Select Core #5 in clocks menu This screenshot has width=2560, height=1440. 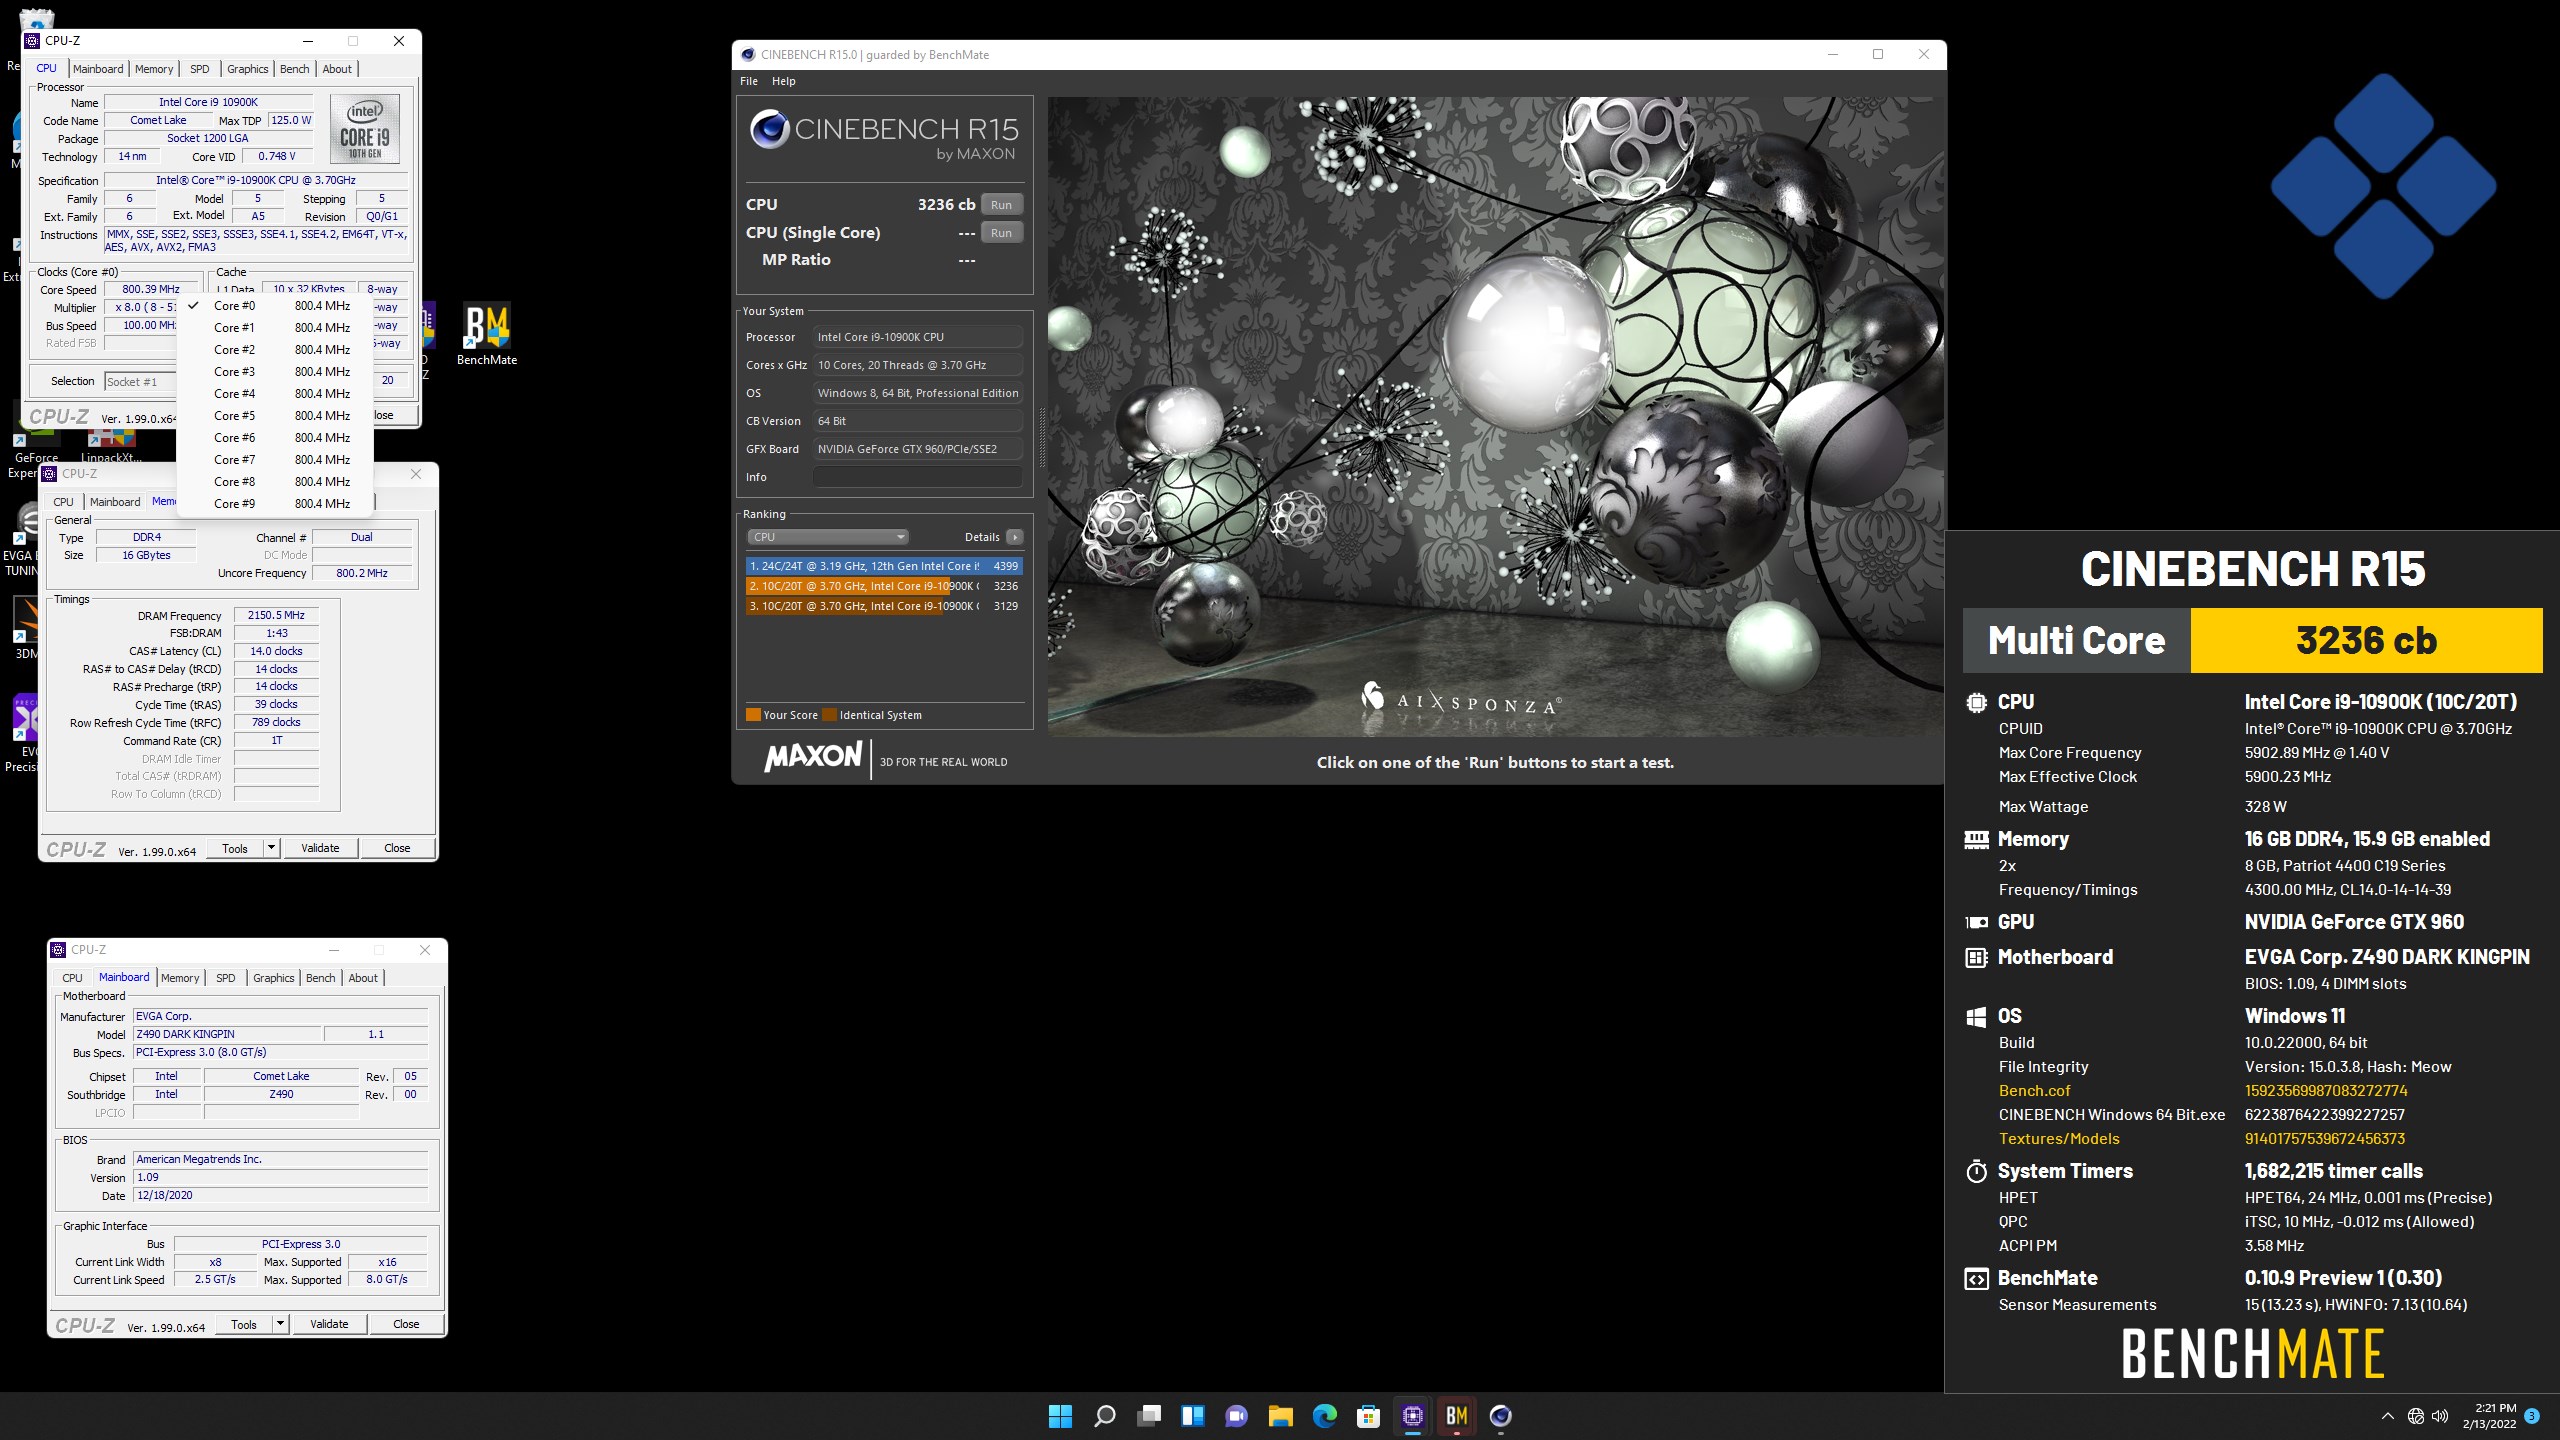tap(275, 416)
